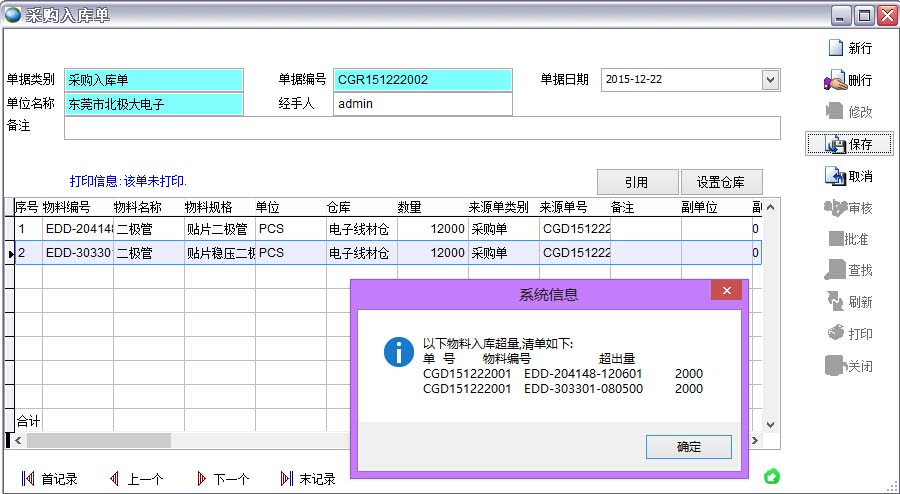Click inside the 备注 remarks field
The height and width of the screenshot is (494, 900).
420,128
